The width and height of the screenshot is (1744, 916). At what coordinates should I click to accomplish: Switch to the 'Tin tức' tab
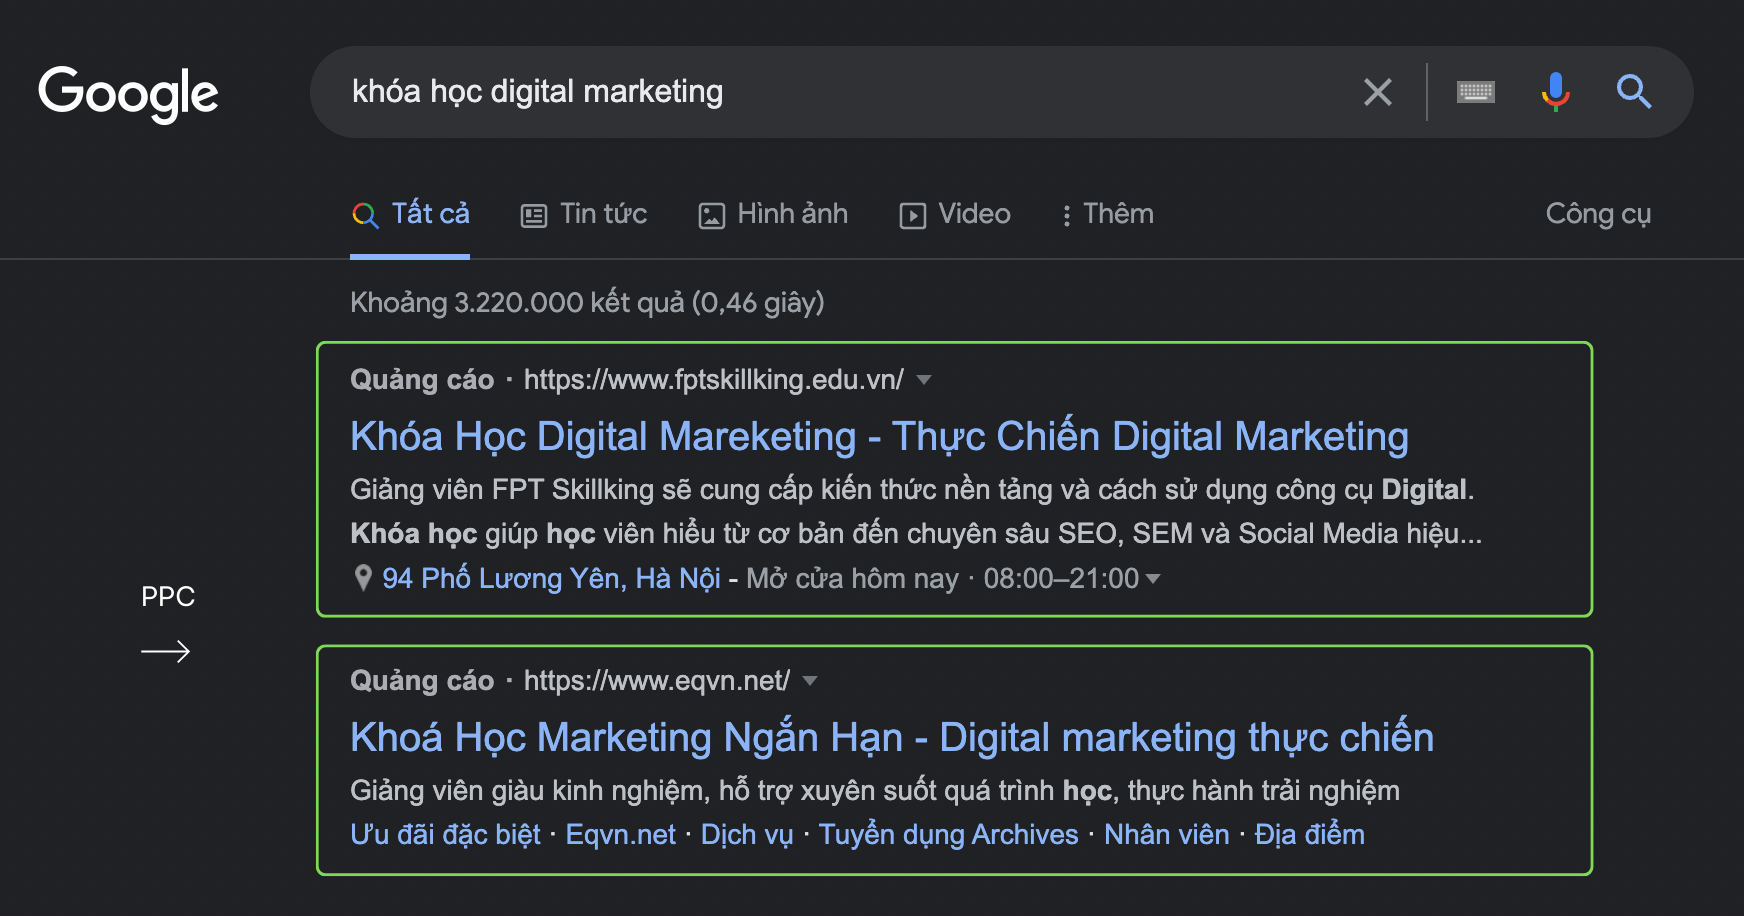point(584,214)
